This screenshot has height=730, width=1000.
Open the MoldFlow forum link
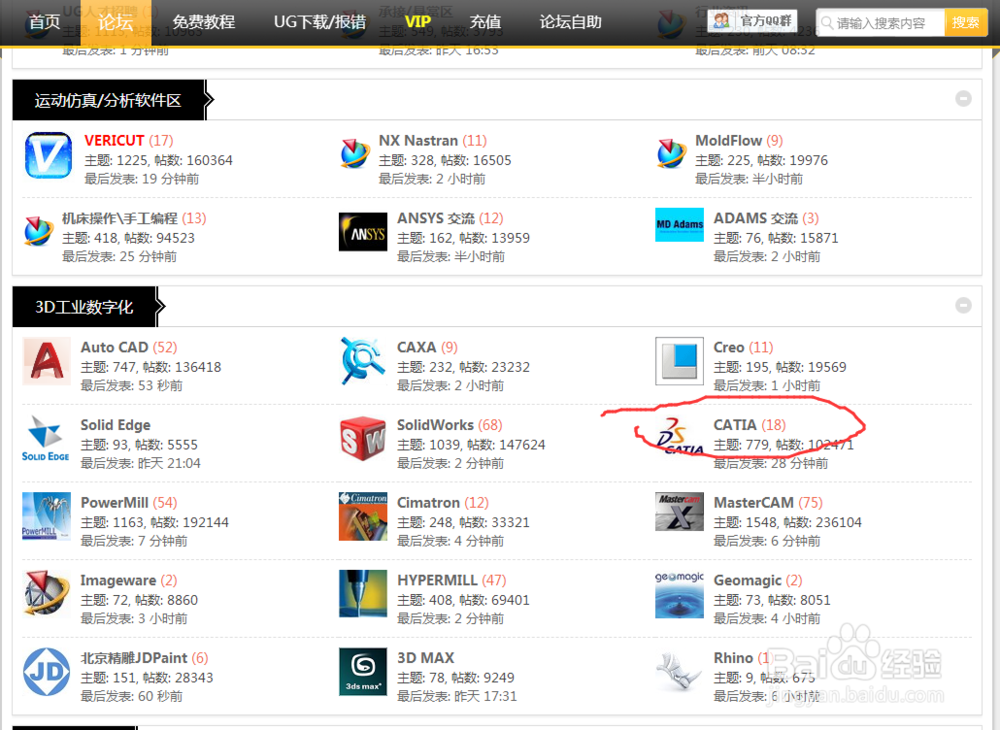(728, 140)
